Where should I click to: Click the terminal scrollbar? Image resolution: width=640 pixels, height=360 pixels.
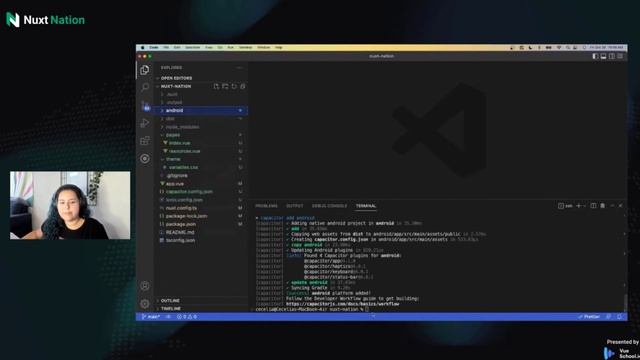(625, 302)
